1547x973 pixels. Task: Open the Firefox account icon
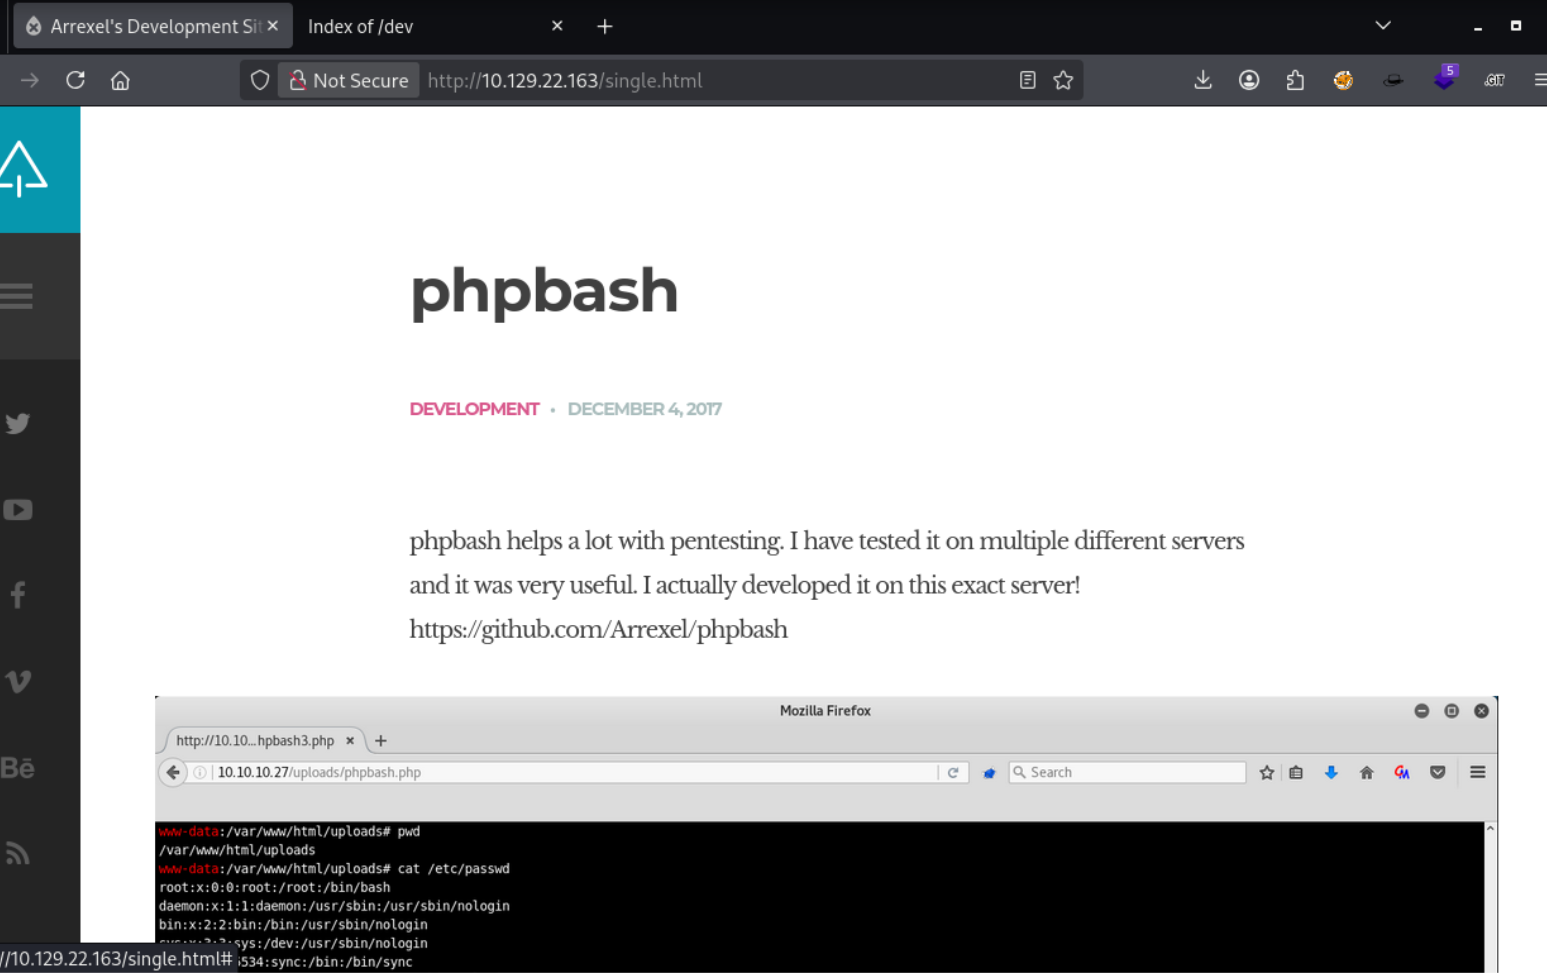pos(1249,80)
